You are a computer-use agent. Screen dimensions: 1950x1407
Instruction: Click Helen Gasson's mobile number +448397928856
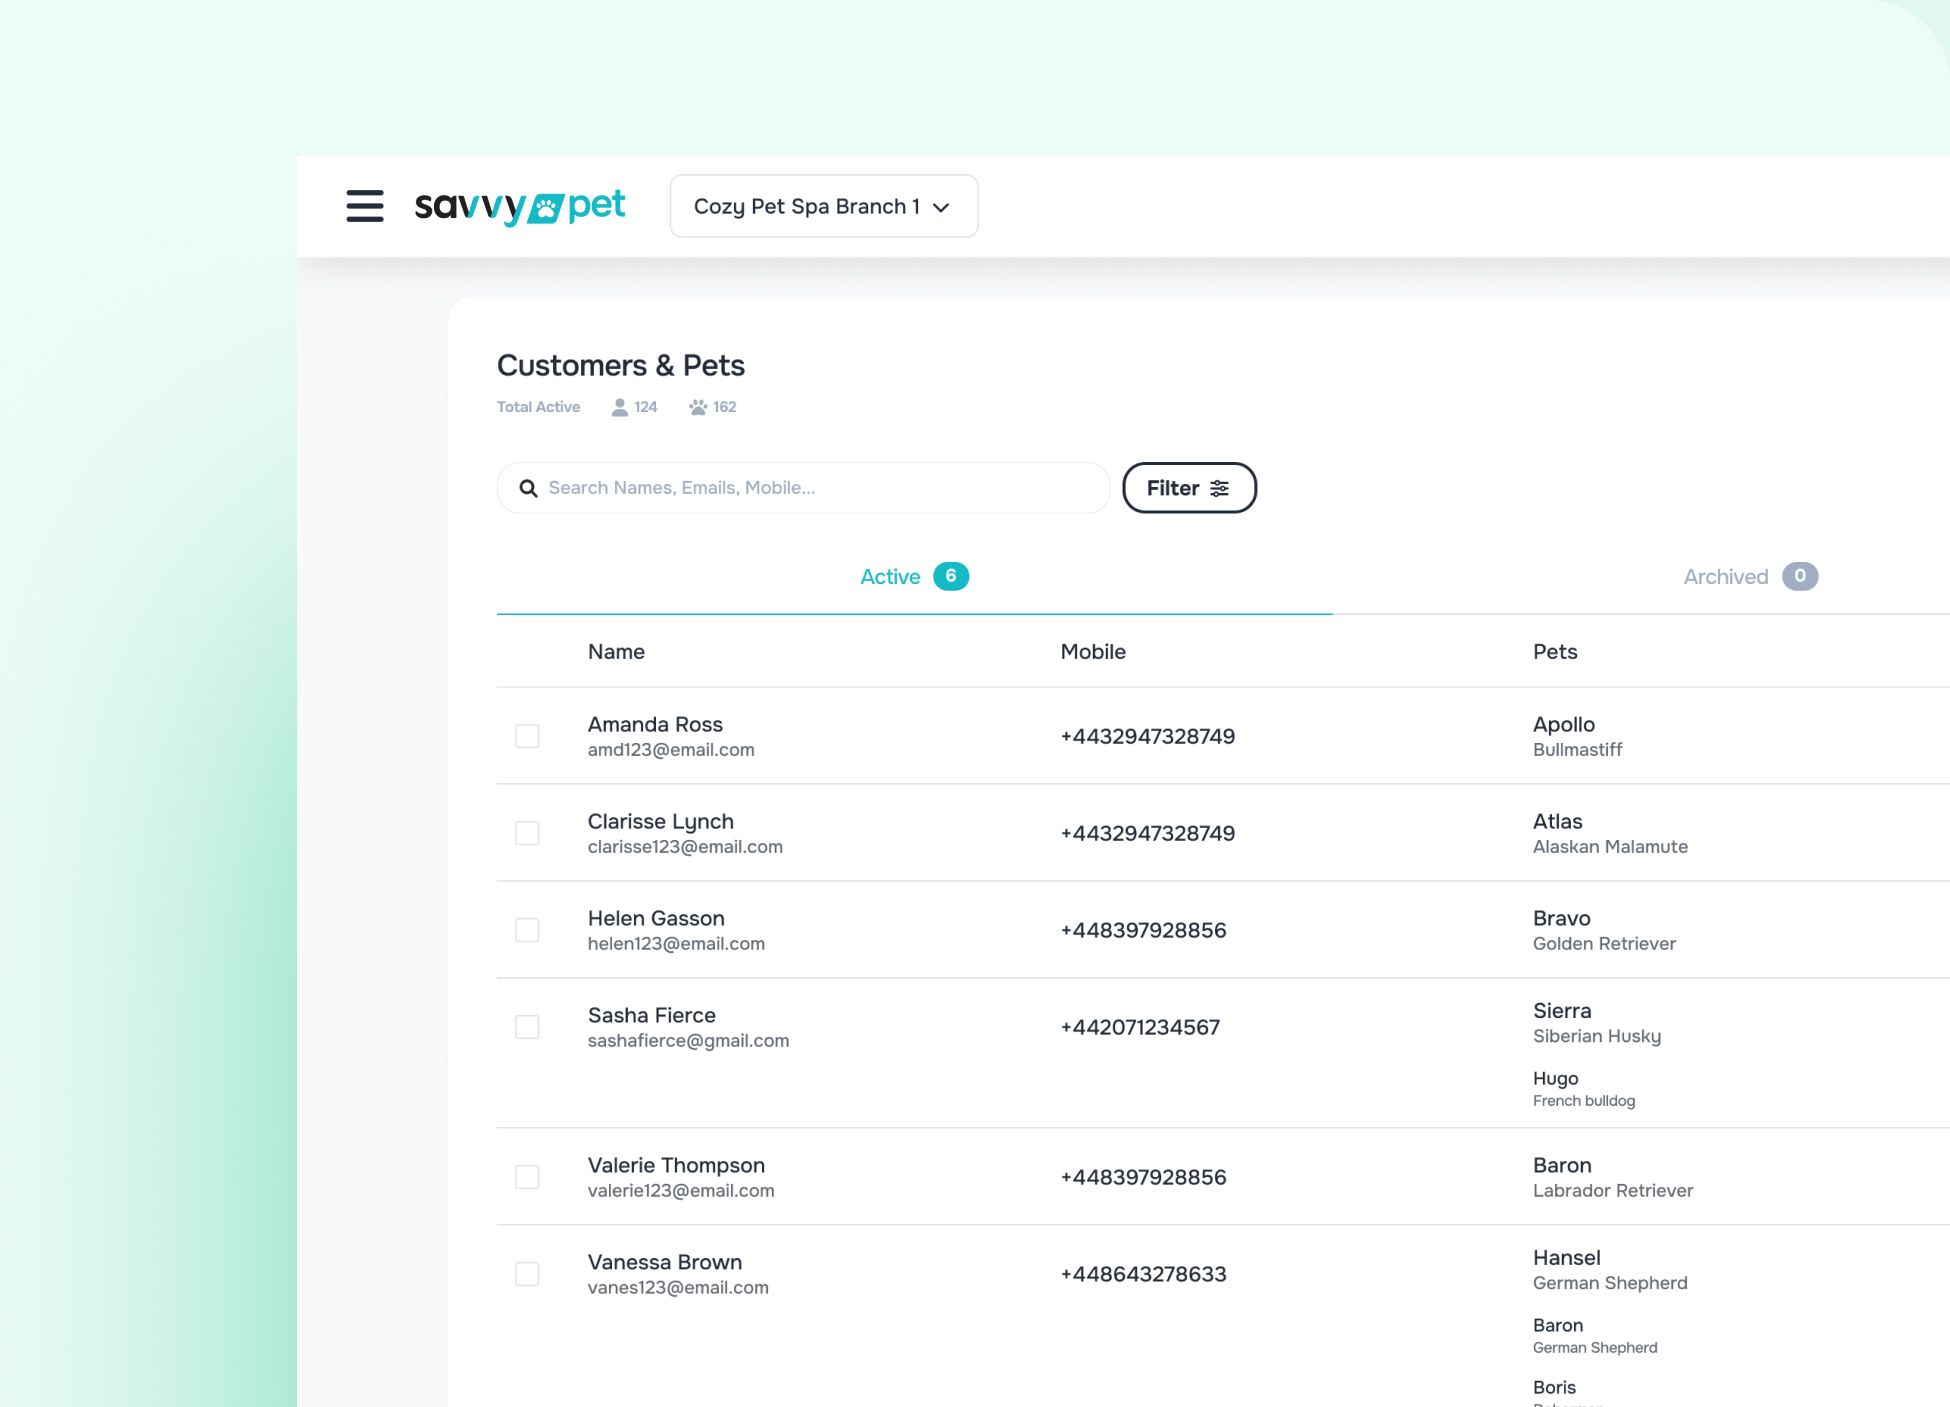point(1143,931)
